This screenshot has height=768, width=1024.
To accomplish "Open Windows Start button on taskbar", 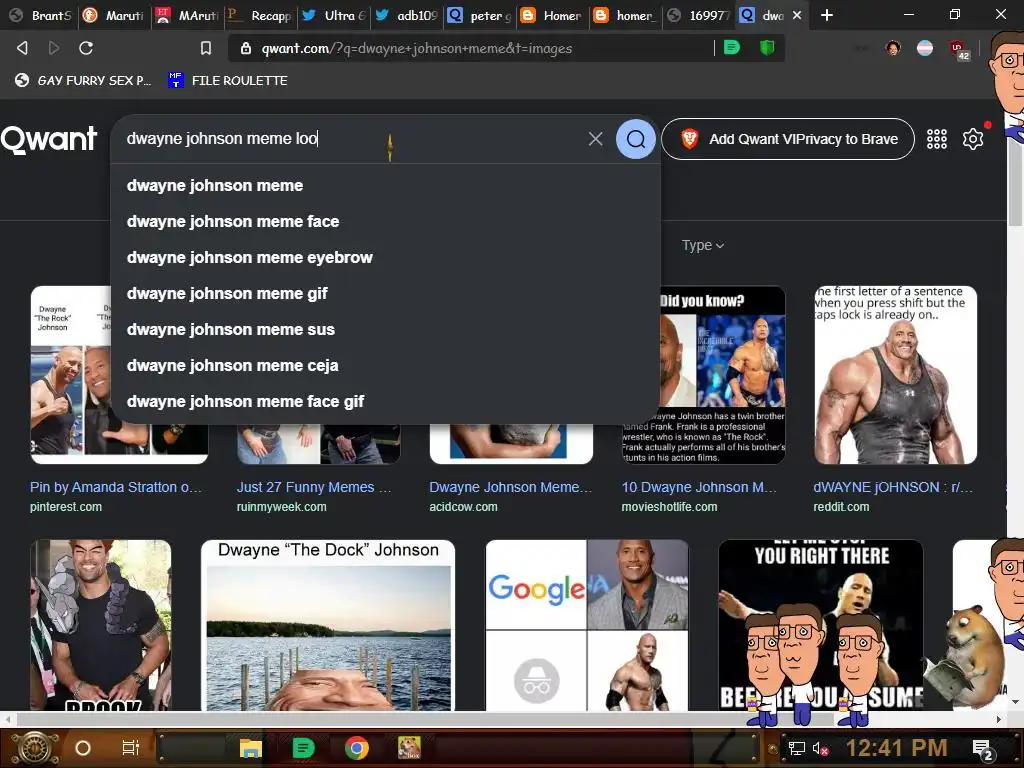I will (35, 748).
